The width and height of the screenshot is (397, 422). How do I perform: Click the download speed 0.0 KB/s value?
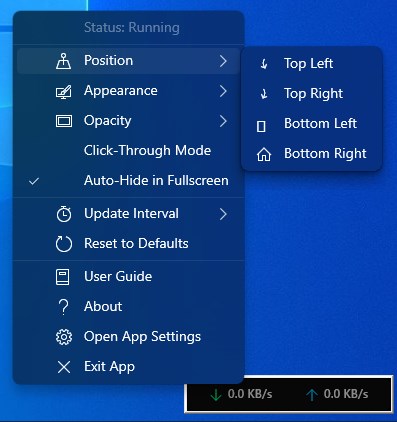click(x=250, y=394)
